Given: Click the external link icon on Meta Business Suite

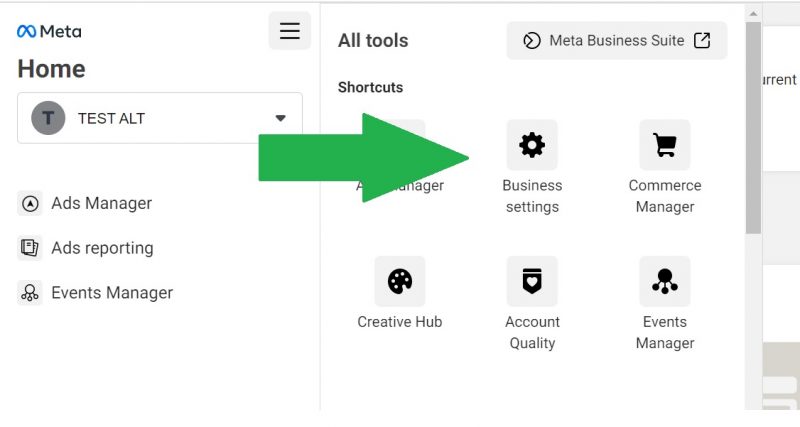Looking at the screenshot, I should point(702,41).
